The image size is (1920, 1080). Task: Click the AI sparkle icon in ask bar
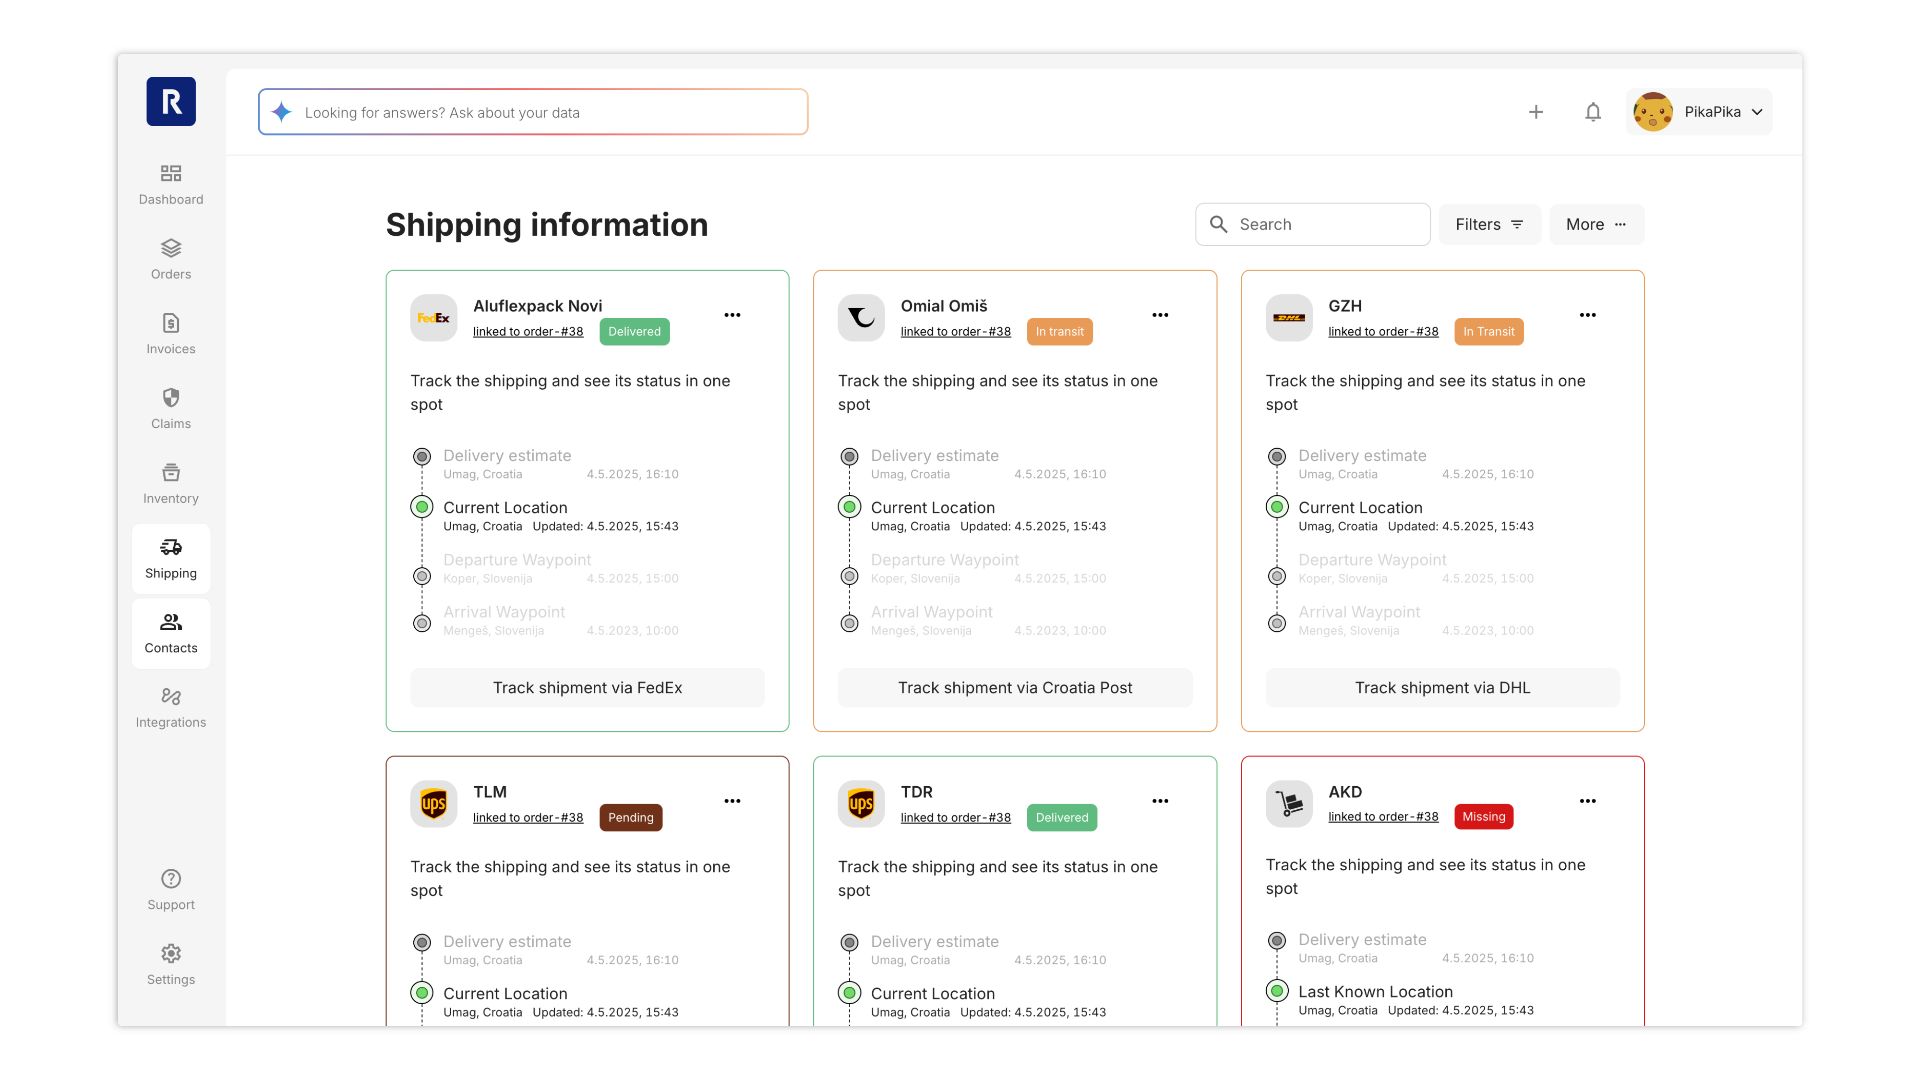coord(282,112)
